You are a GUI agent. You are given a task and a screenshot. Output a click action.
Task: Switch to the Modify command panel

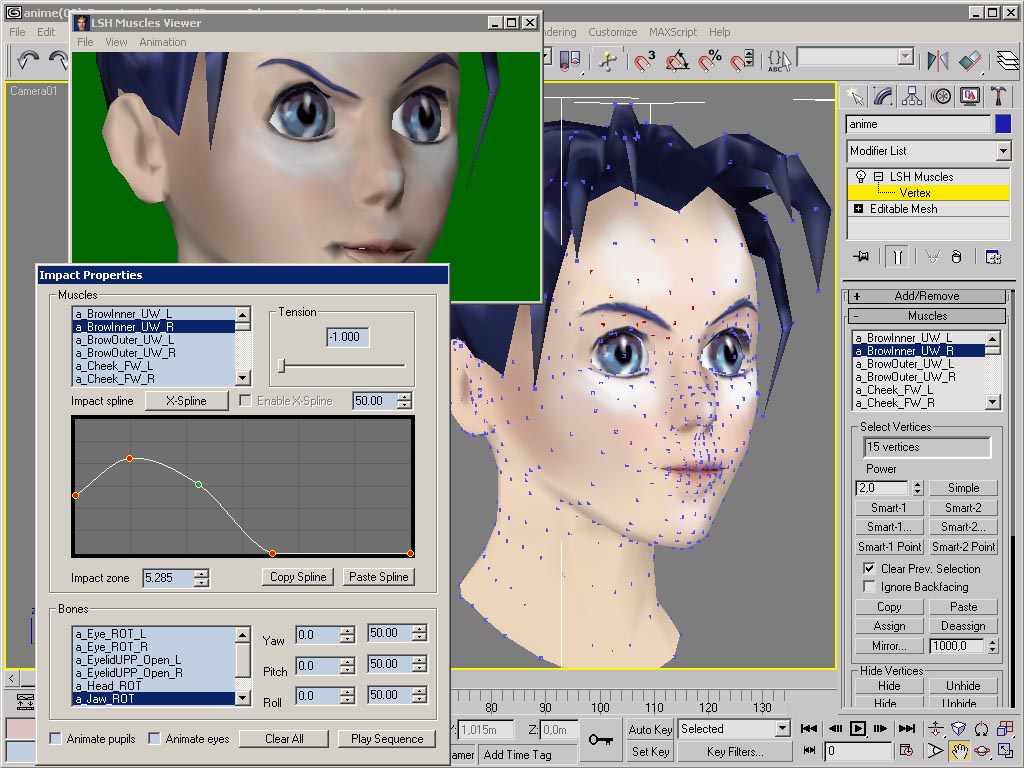pyautogui.click(x=883, y=97)
